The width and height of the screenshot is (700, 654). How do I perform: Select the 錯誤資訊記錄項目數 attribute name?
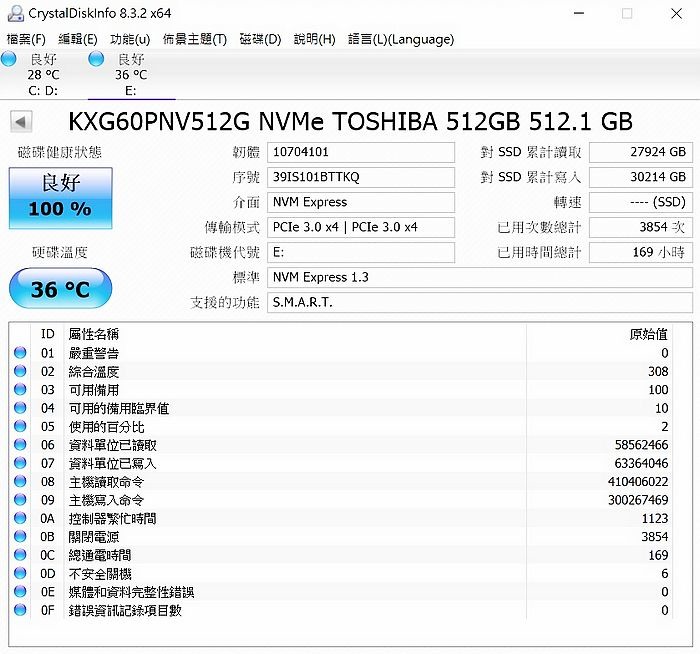[x=125, y=610]
